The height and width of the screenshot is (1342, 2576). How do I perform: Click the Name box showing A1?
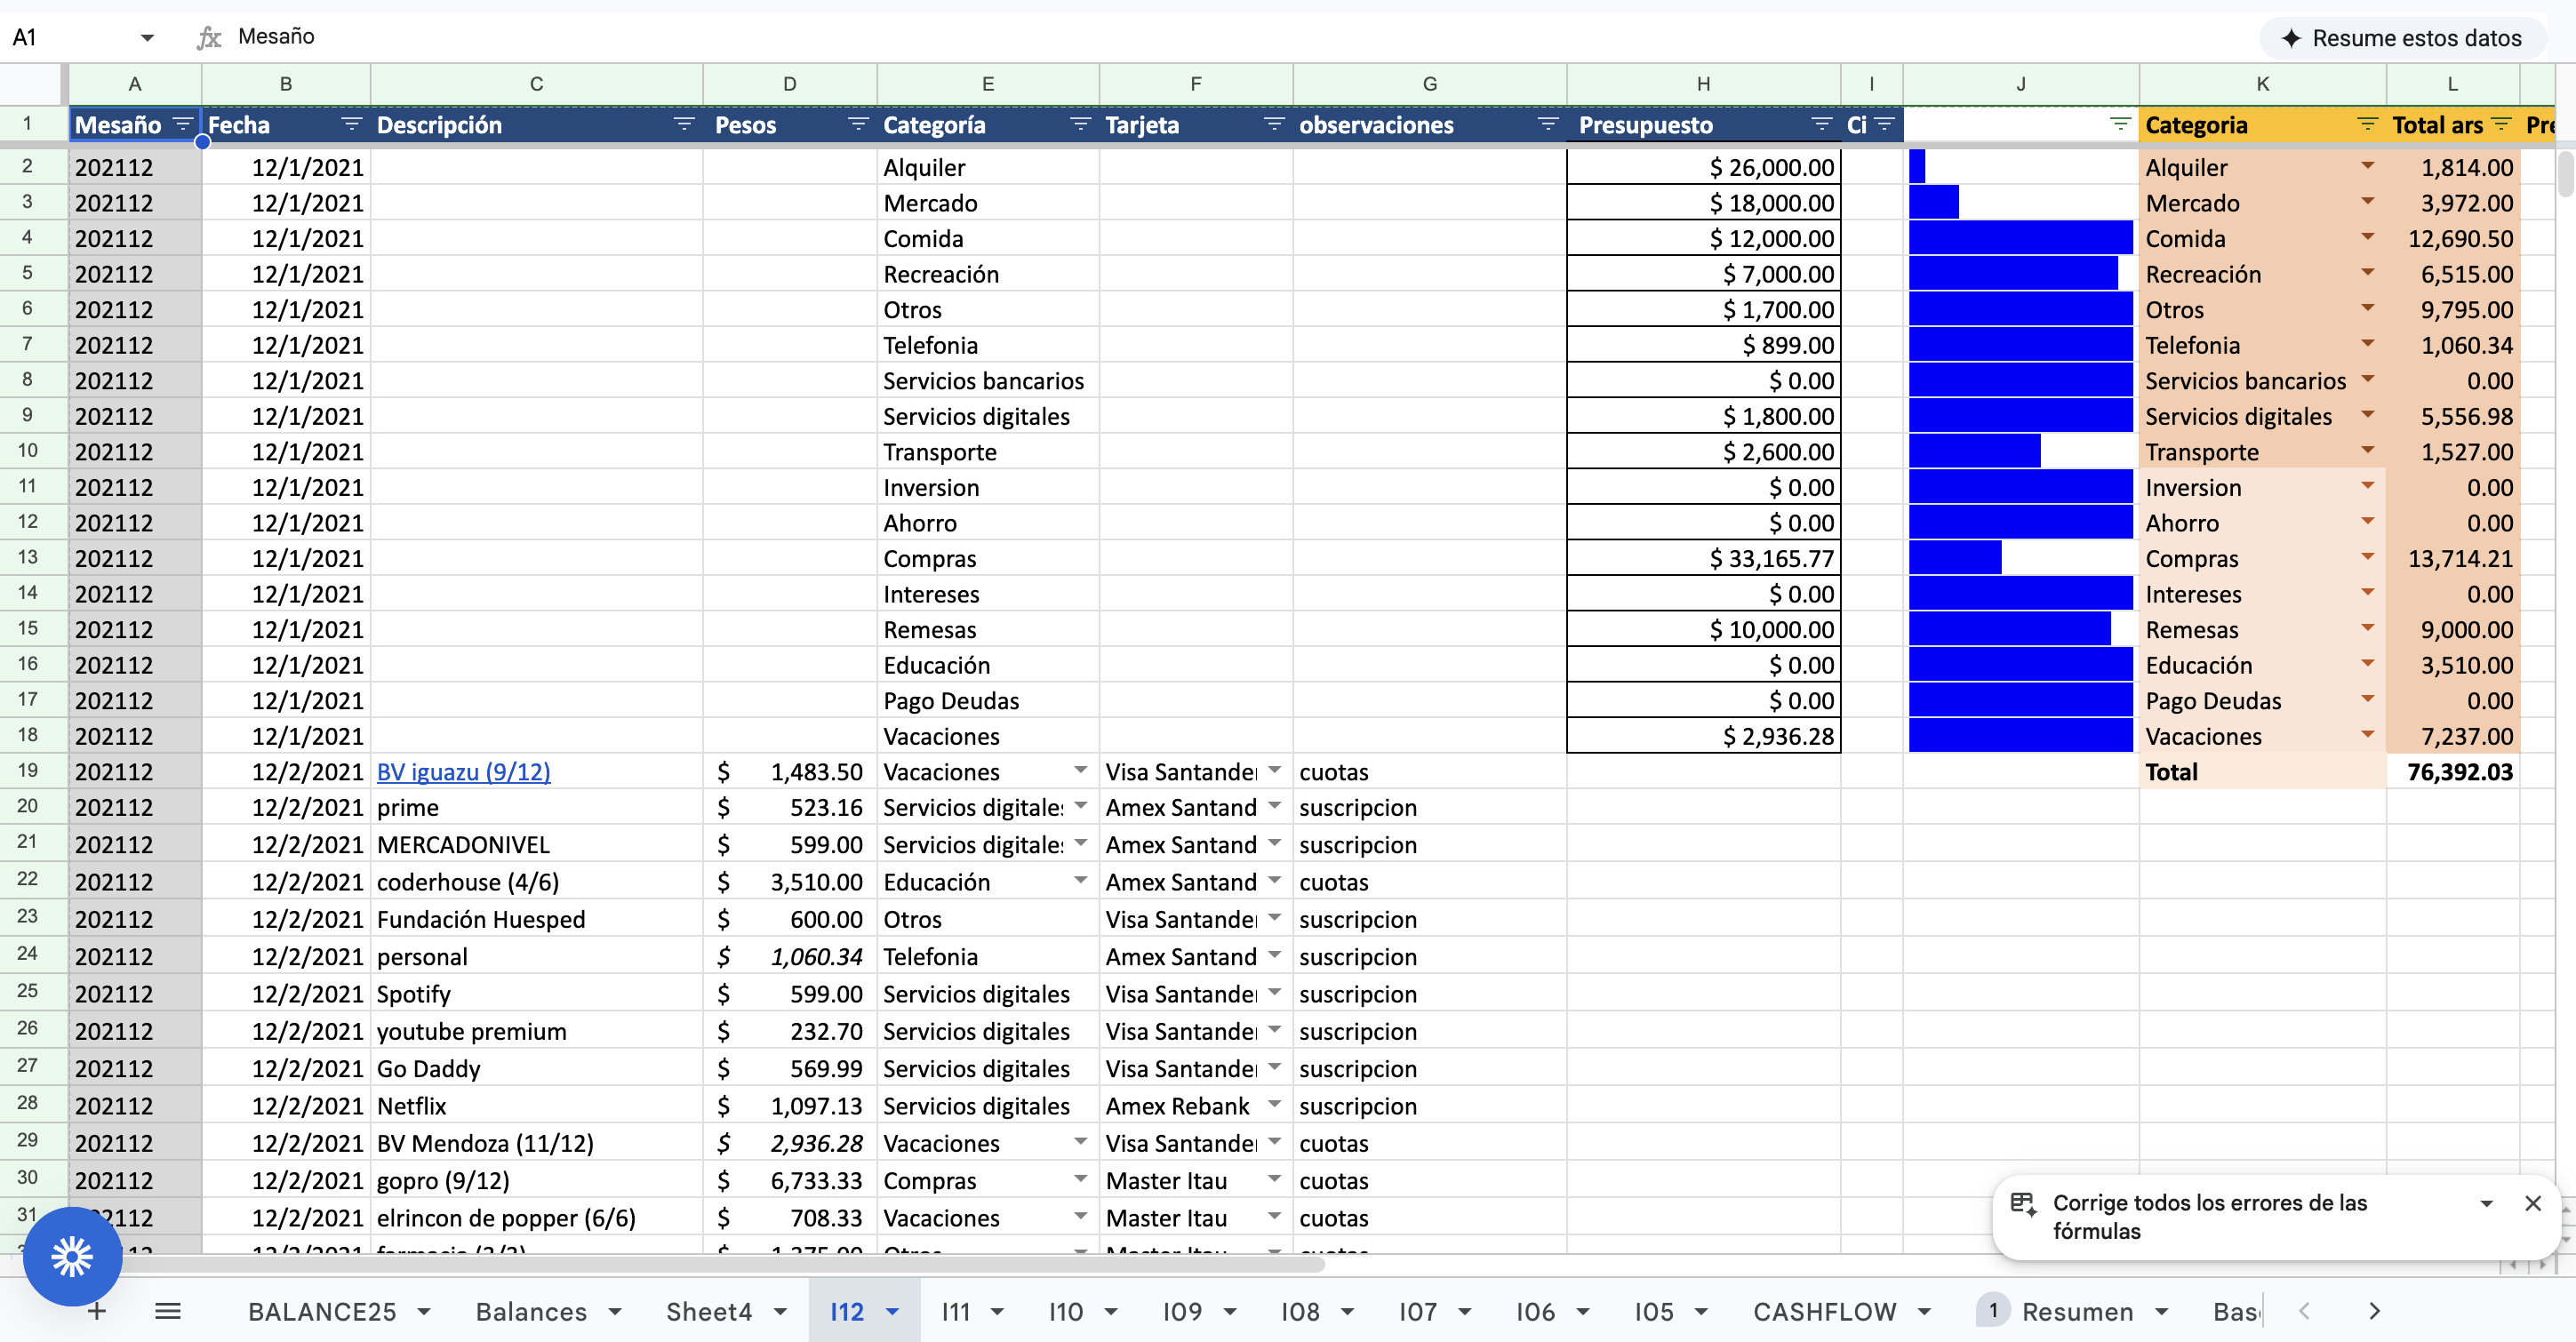click(x=70, y=38)
